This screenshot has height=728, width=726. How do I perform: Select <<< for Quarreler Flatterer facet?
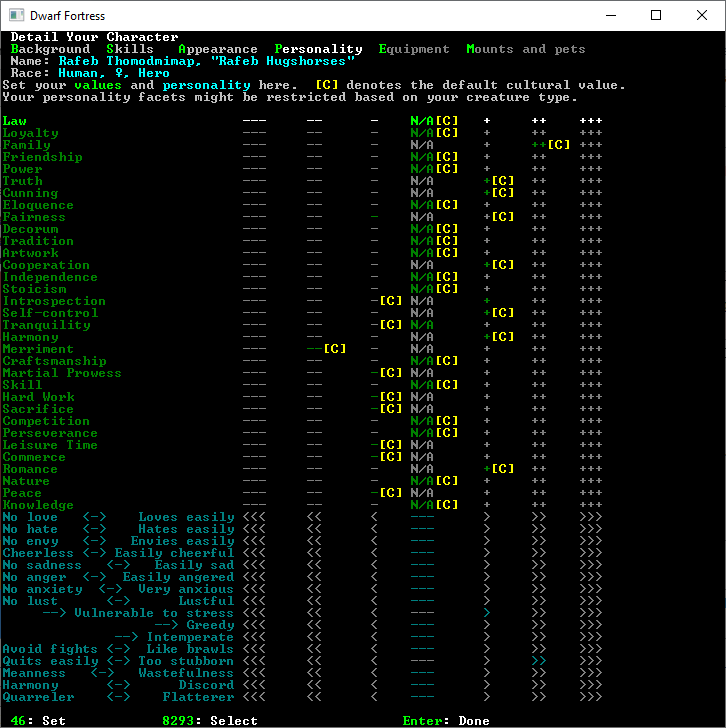(254, 697)
